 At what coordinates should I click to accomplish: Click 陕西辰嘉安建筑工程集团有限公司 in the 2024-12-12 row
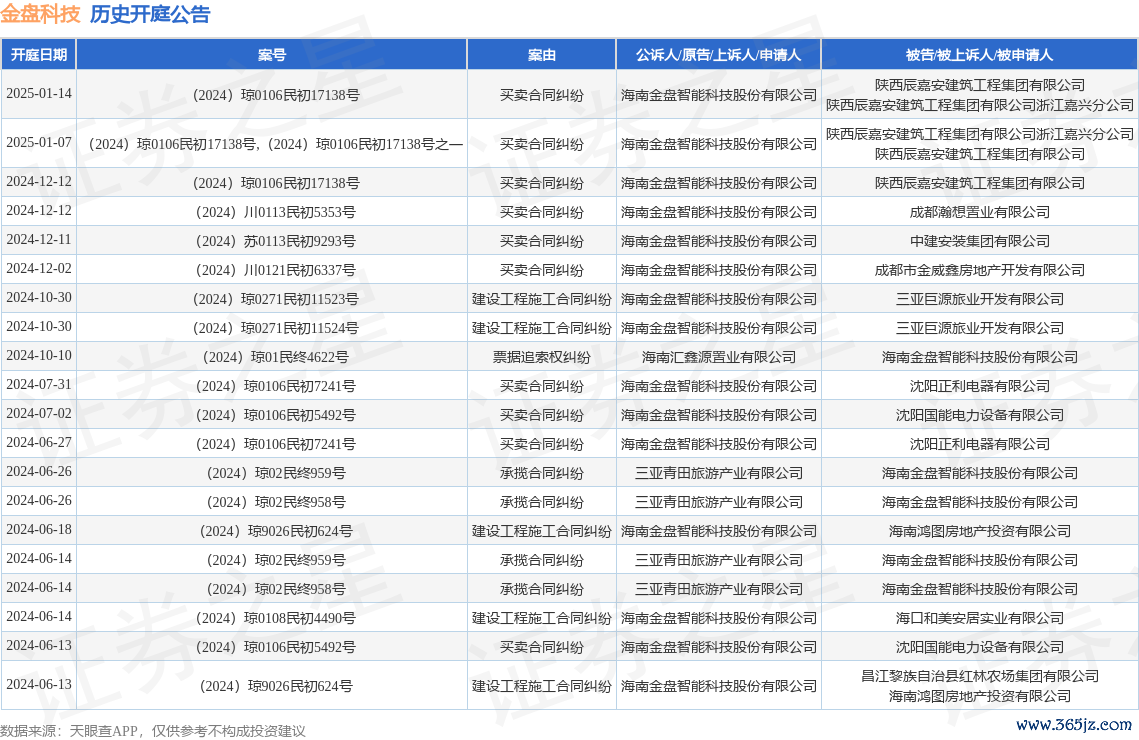pos(979,183)
